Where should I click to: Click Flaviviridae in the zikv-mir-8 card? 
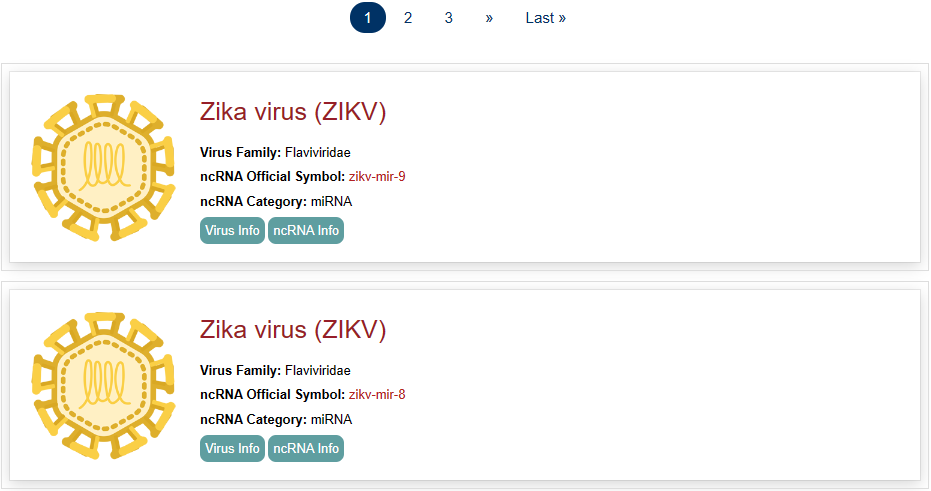318,371
